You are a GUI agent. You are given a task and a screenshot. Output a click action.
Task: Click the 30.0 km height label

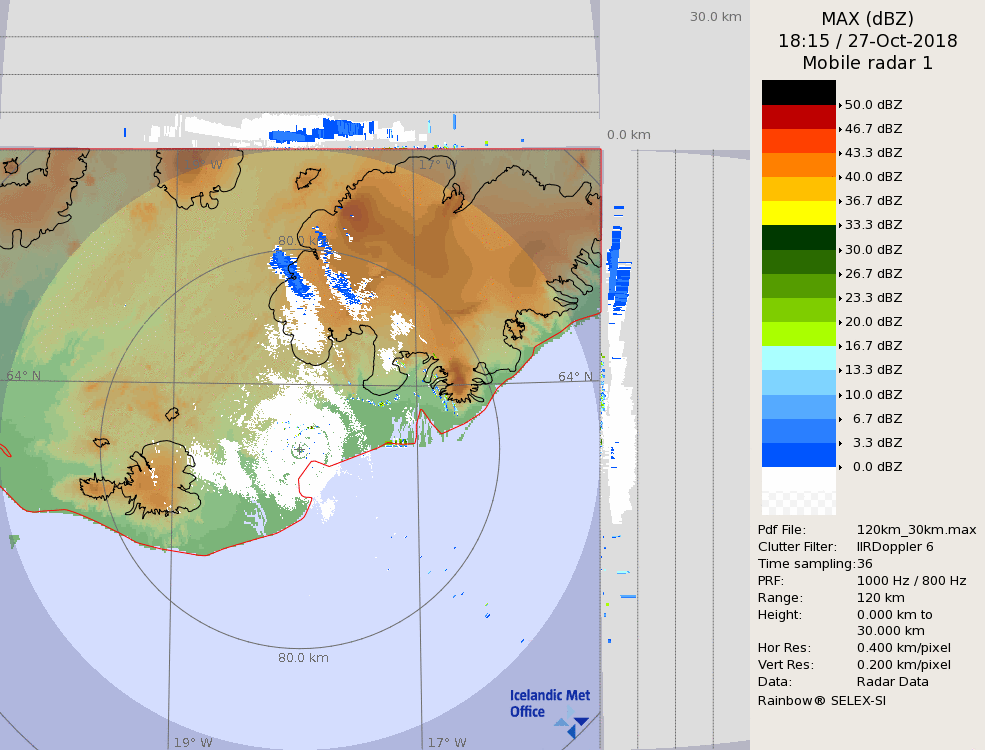coord(715,17)
